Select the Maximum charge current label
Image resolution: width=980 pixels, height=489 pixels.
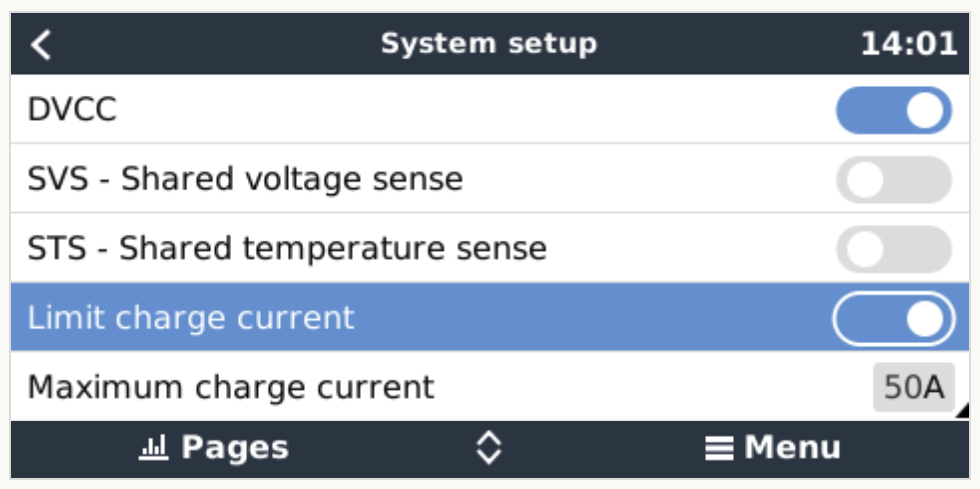tap(231, 387)
